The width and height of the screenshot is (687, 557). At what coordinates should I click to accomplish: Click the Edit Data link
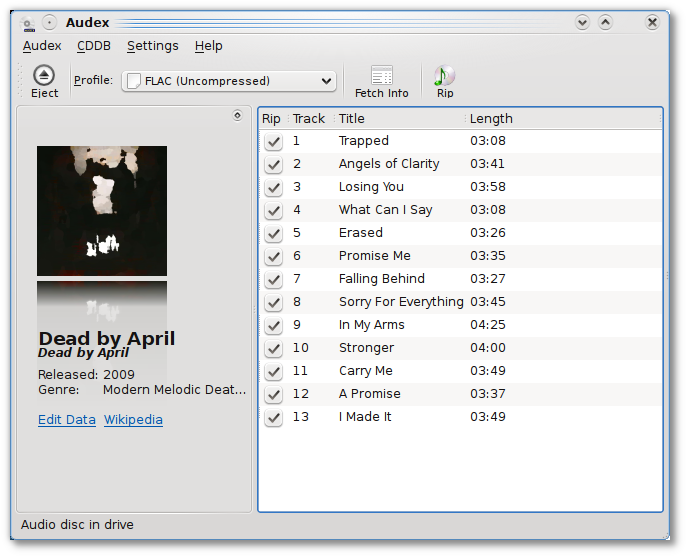(67, 419)
